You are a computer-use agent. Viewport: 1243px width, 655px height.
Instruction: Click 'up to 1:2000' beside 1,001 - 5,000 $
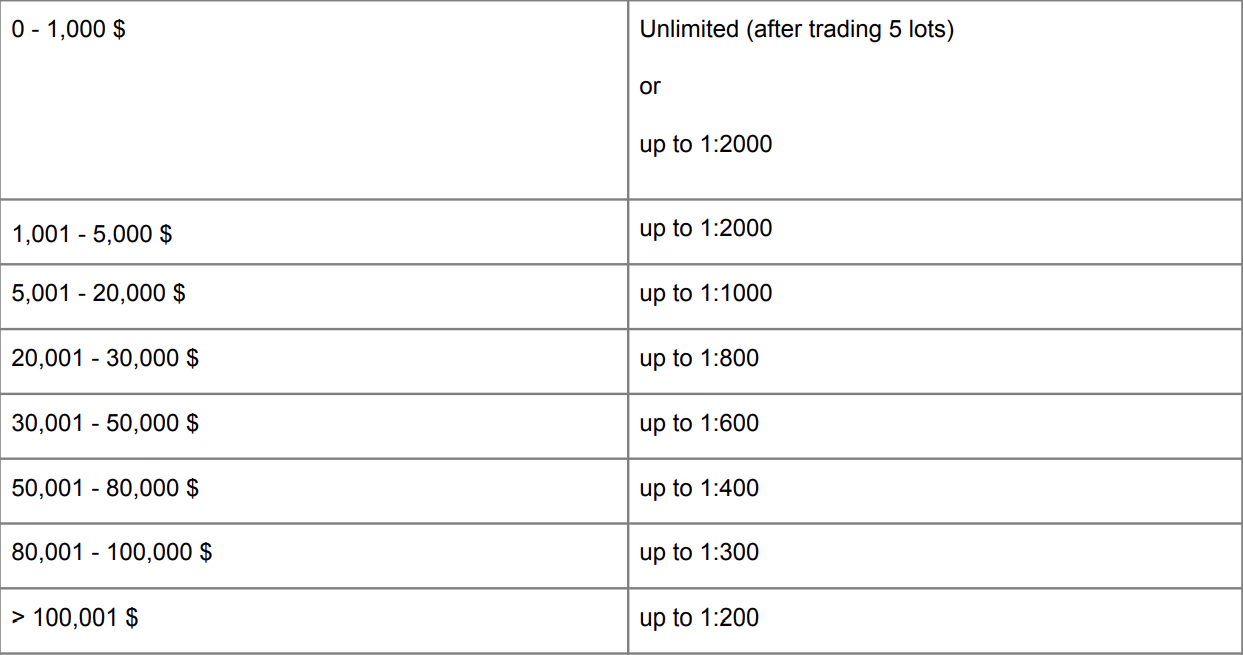pos(705,228)
